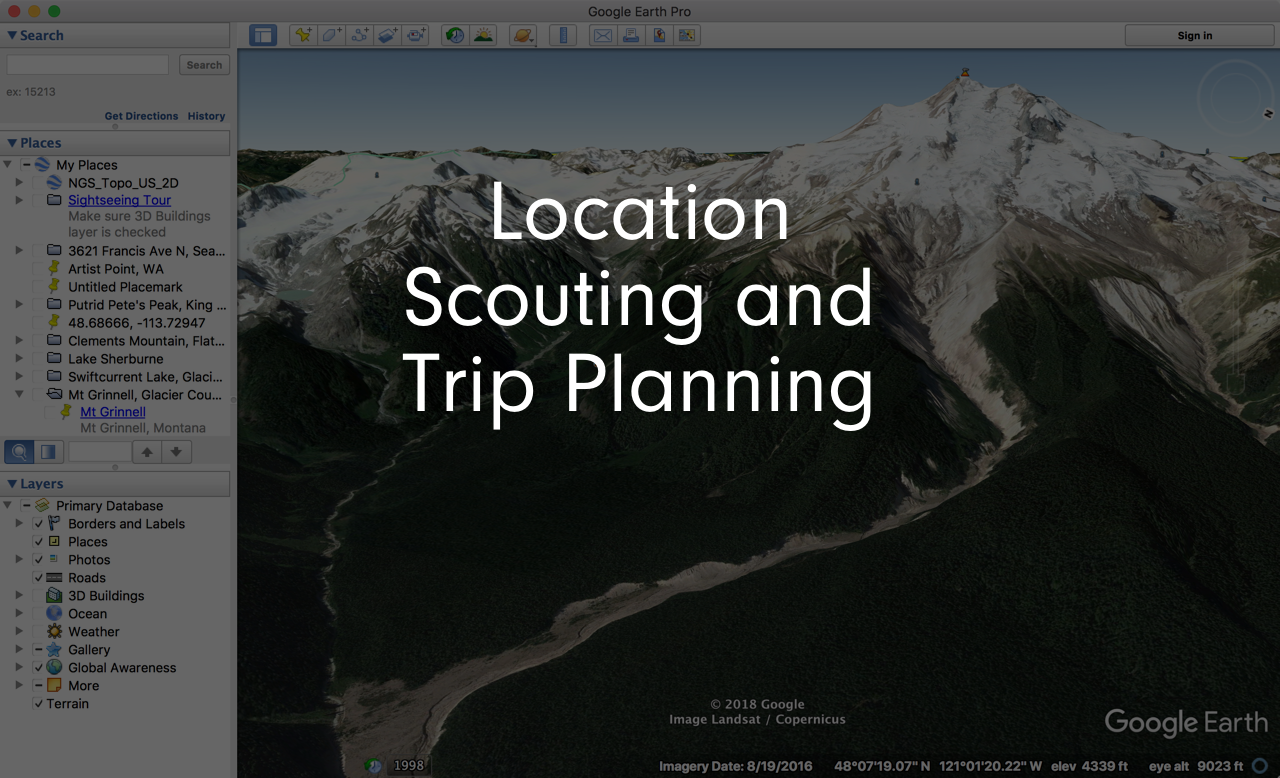Uncheck the Borders and Labels layer
The height and width of the screenshot is (778, 1280).
click(39, 524)
